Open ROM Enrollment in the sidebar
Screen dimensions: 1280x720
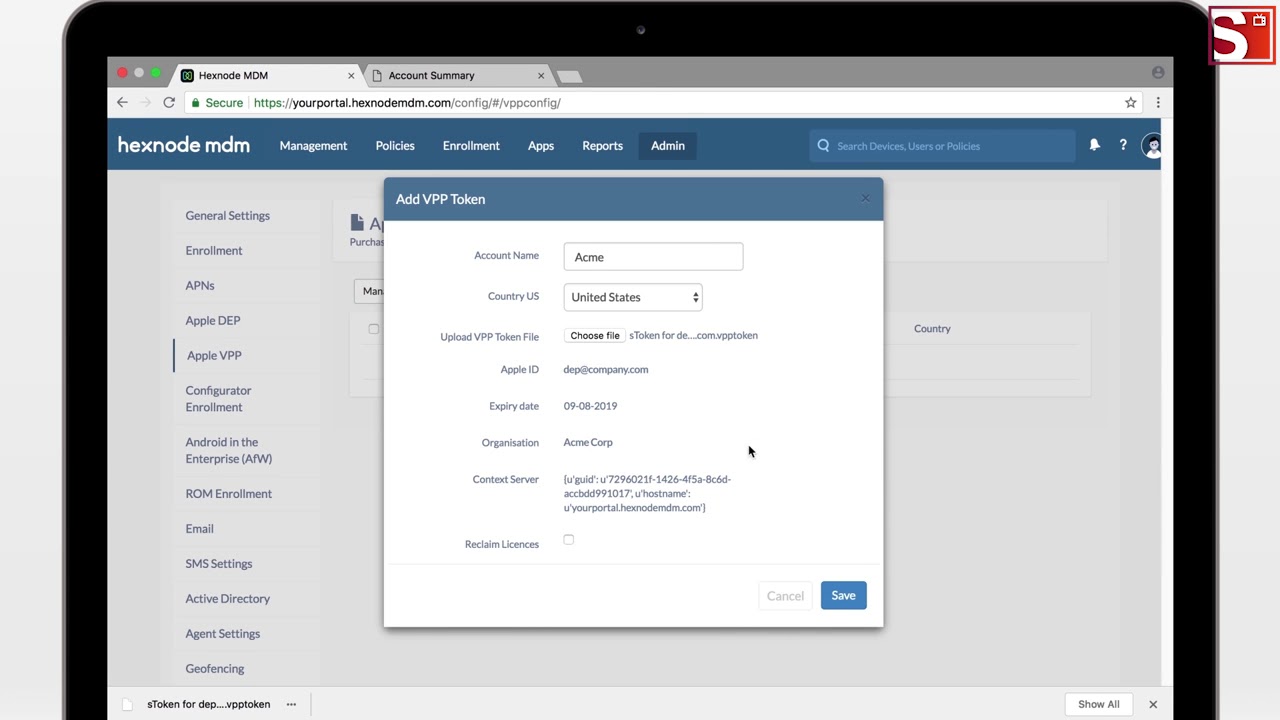pos(228,493)
